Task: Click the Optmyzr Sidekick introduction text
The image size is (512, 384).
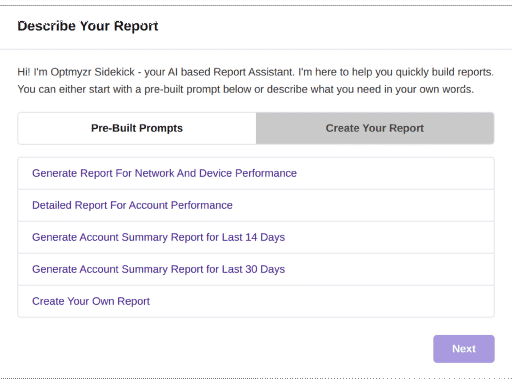Action: click(255, 81)
